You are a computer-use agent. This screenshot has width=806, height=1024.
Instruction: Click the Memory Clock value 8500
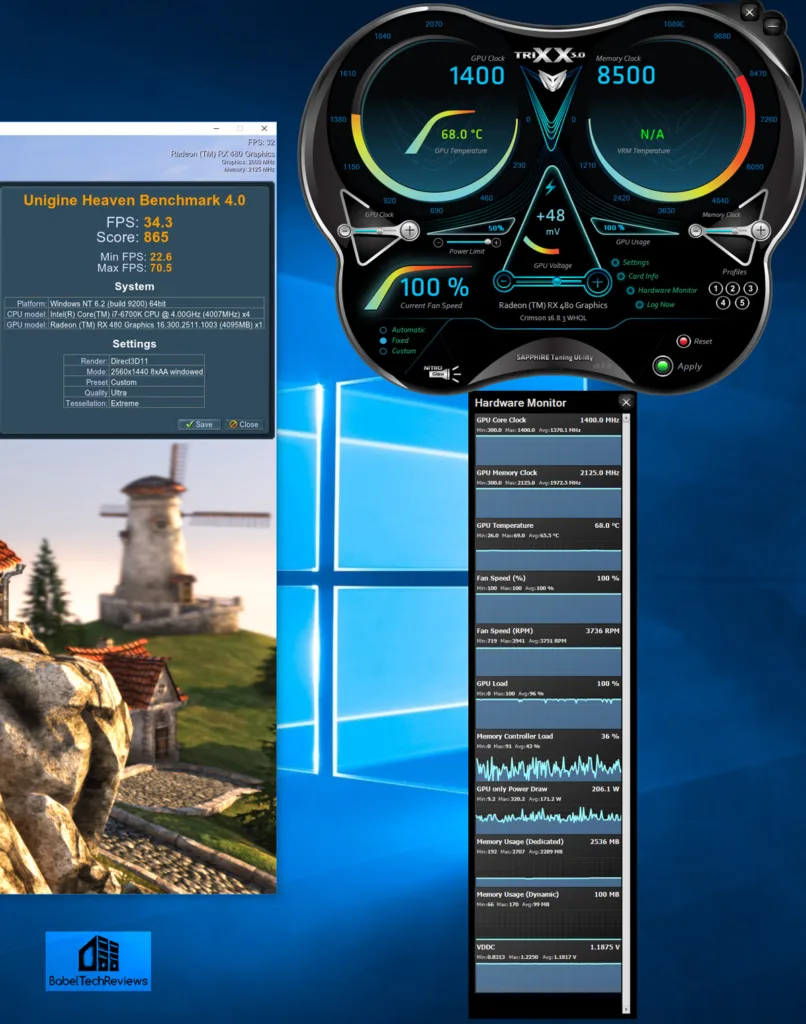tap(626, 76)
